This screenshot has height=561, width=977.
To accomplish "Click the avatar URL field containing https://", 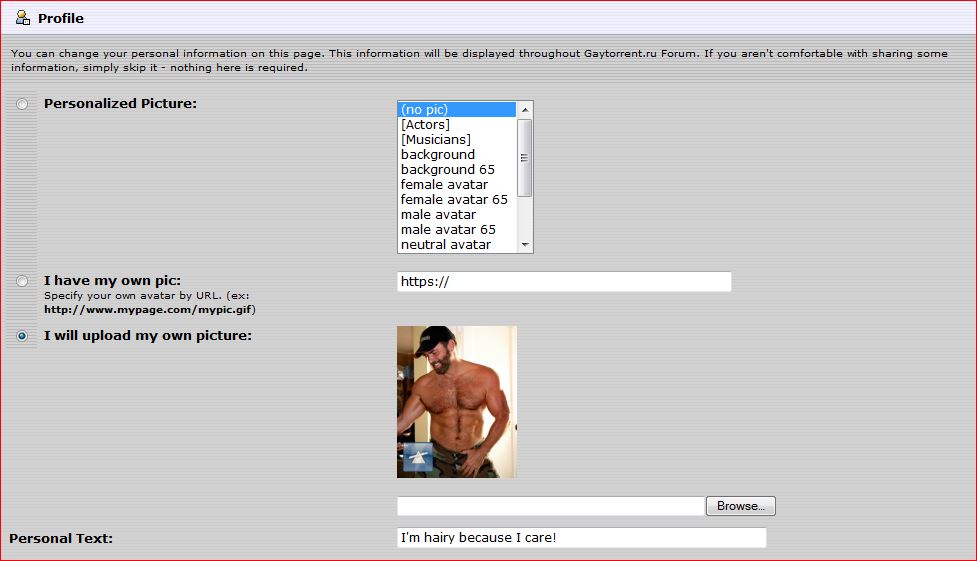I will (x=563, y=282).
